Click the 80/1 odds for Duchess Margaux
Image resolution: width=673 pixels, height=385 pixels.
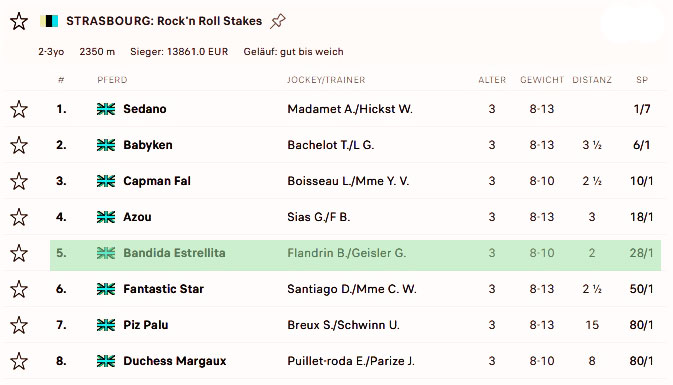pos(641,361)
